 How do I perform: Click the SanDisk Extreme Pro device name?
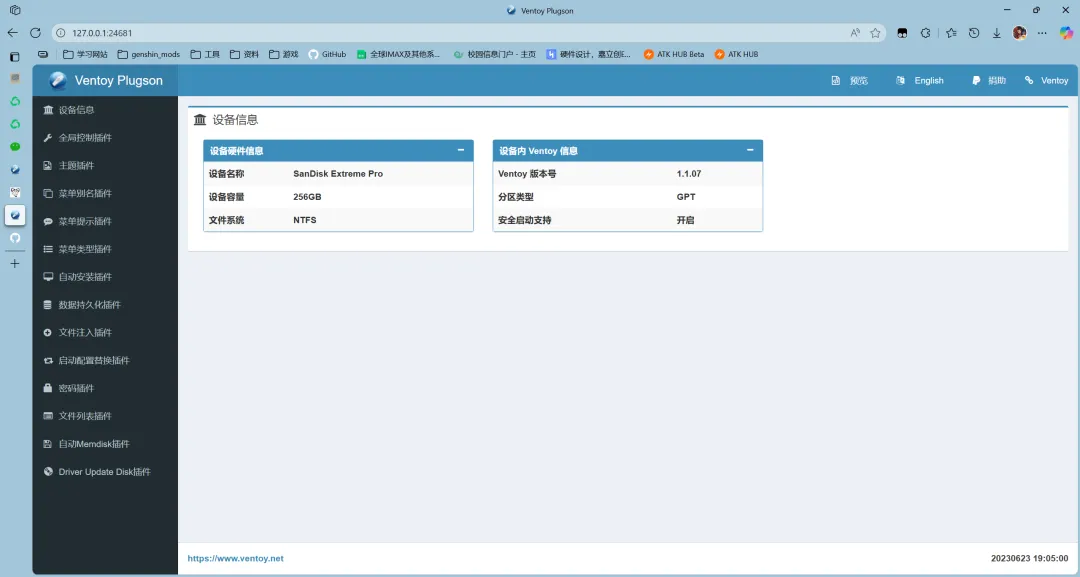coord(338,174)
